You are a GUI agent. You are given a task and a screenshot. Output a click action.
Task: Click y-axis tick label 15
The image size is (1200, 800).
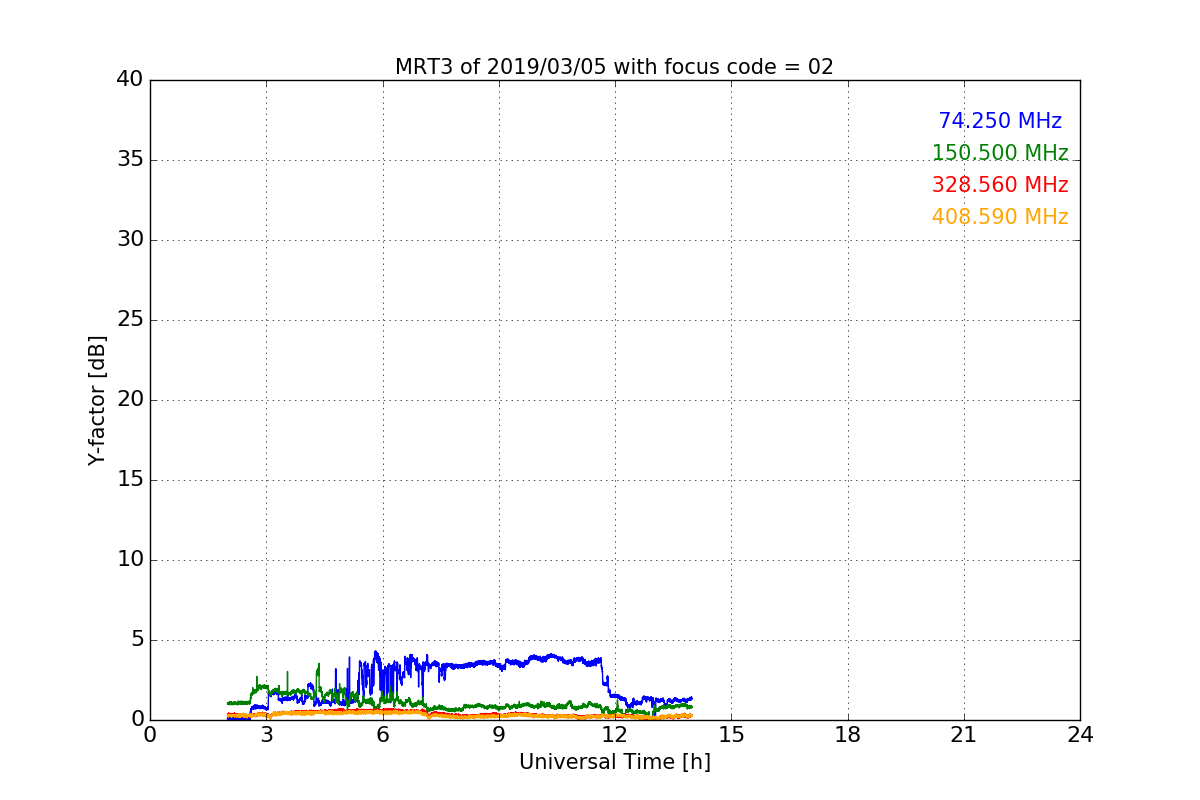[130, 480]
